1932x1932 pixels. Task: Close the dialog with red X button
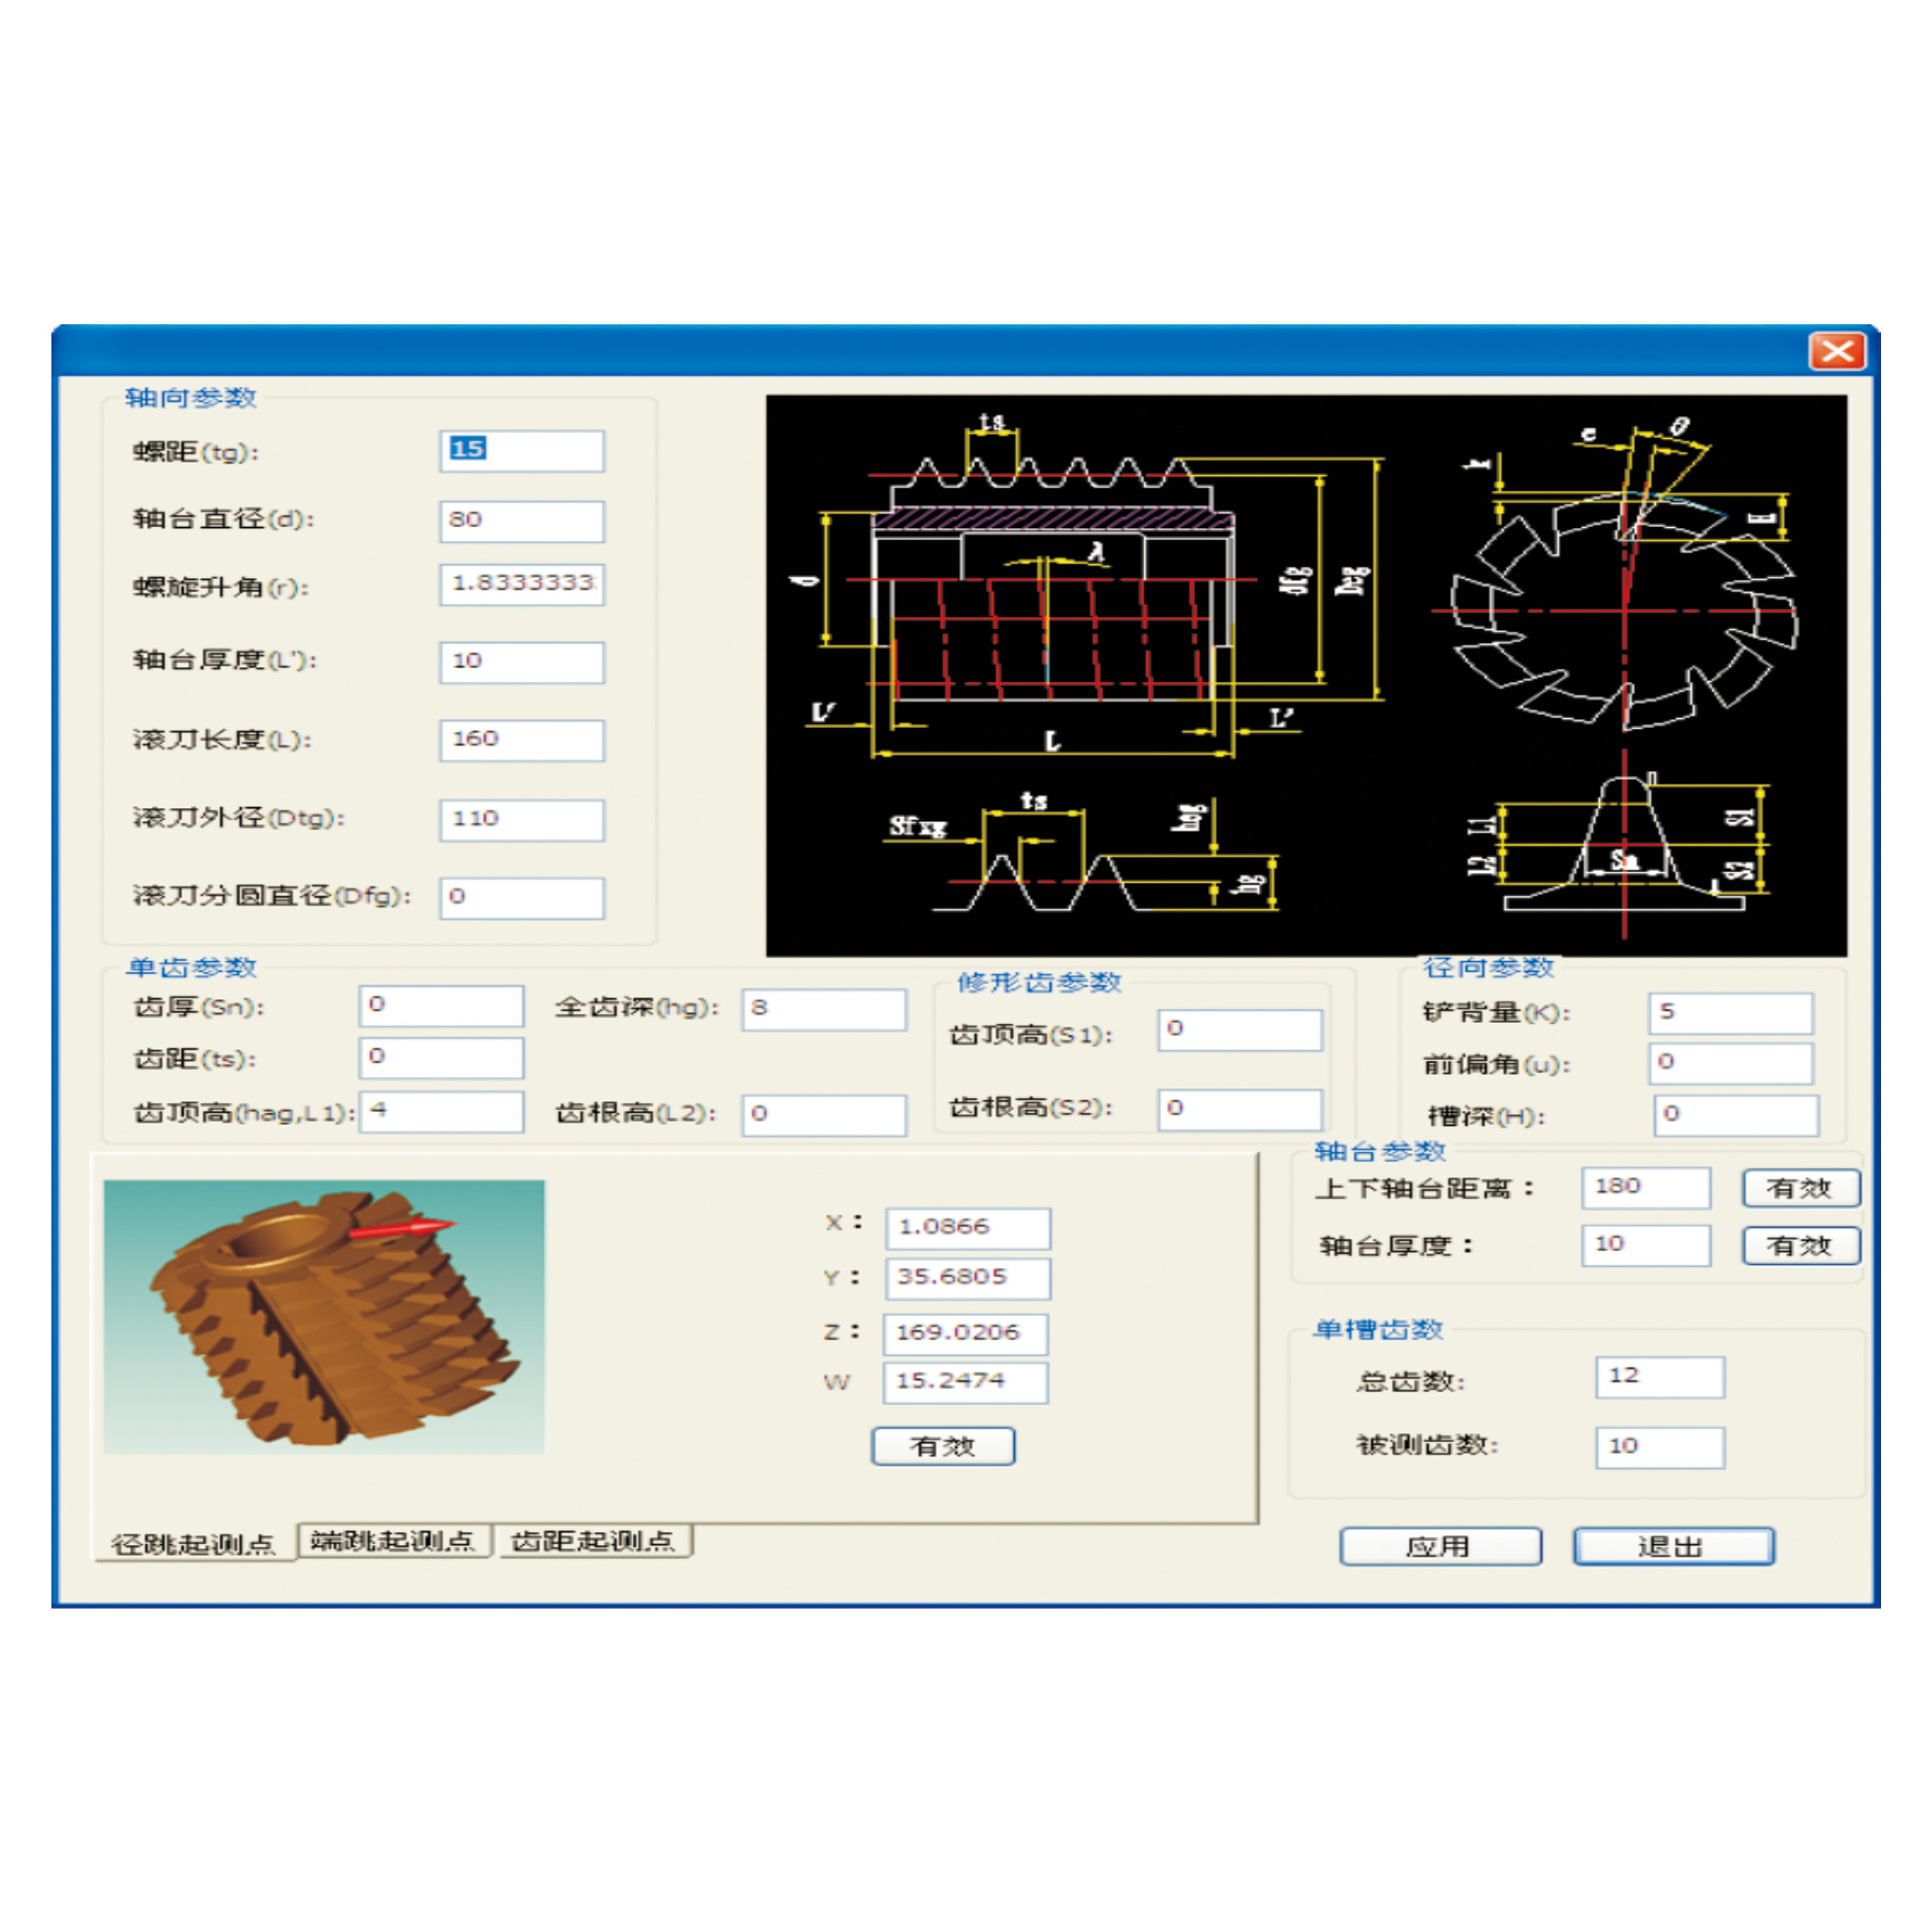tap(1837, 351)
